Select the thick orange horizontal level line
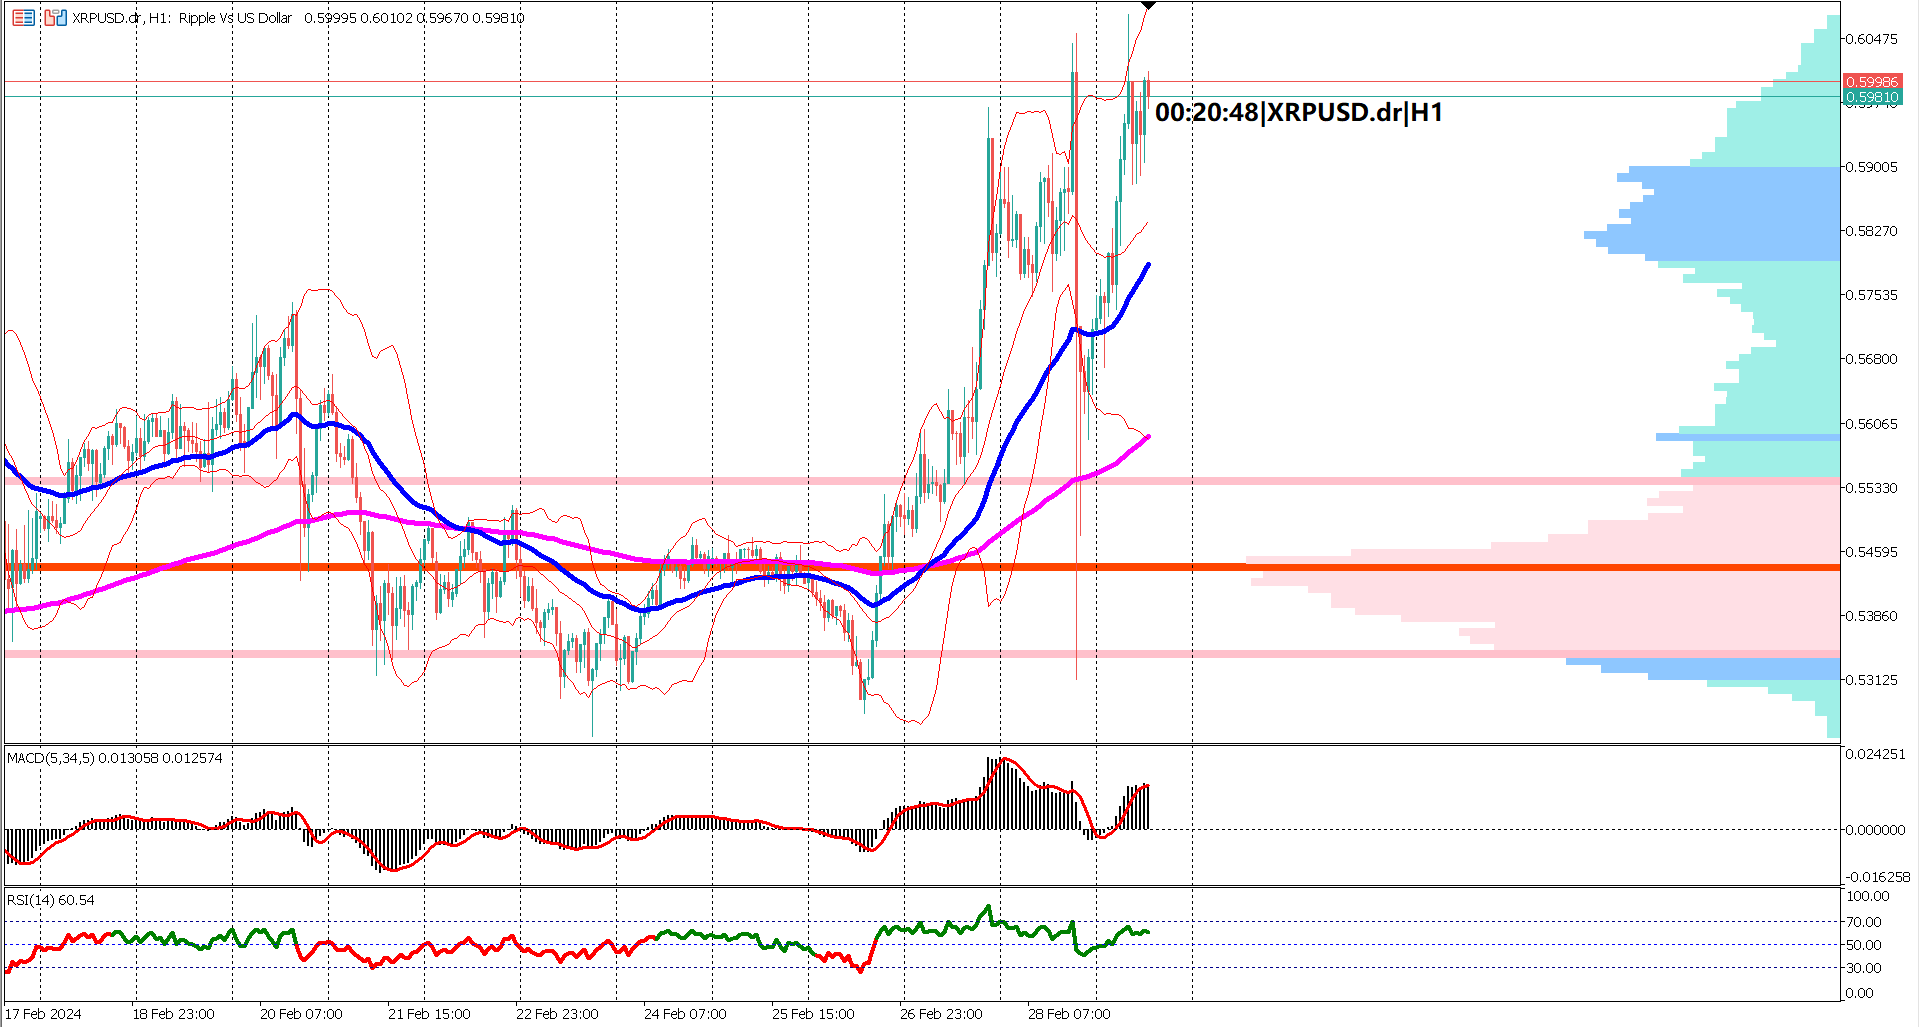 922,567
